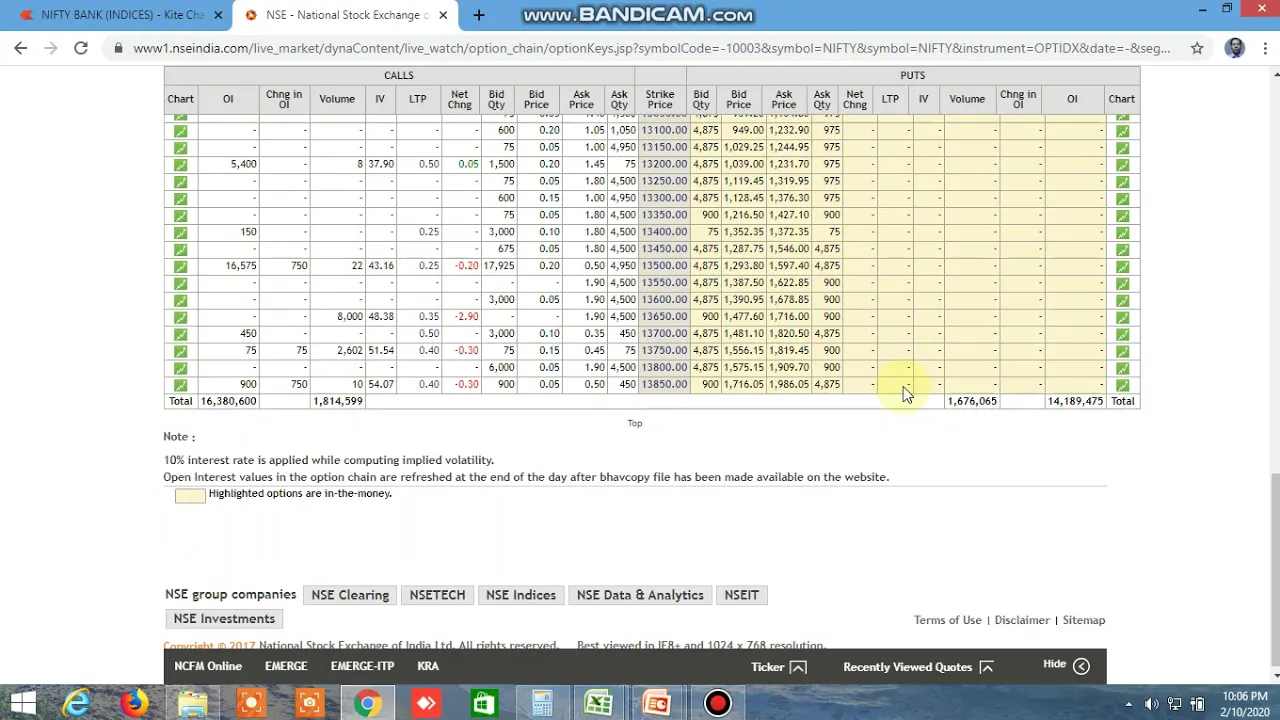Expand Recently Viewed Quotes panel
Screen dimensions: 1280x720
click(918, 667)
